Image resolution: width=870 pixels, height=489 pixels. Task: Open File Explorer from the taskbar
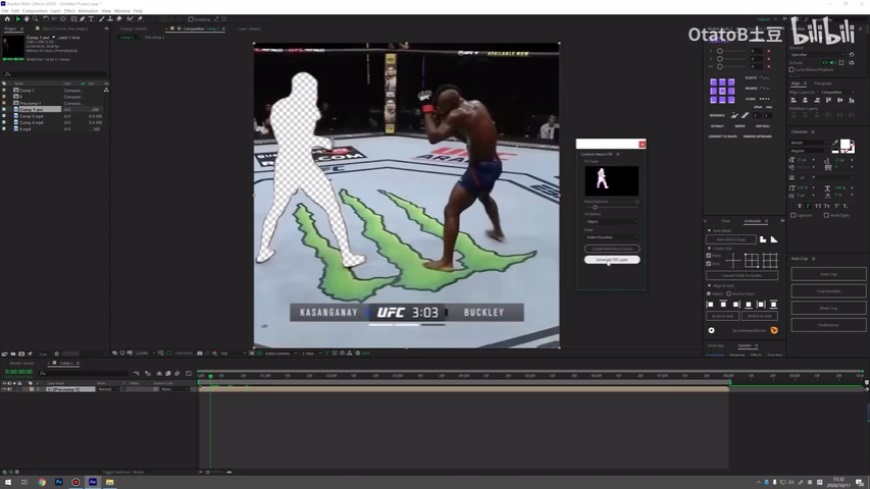coord(109,482)
